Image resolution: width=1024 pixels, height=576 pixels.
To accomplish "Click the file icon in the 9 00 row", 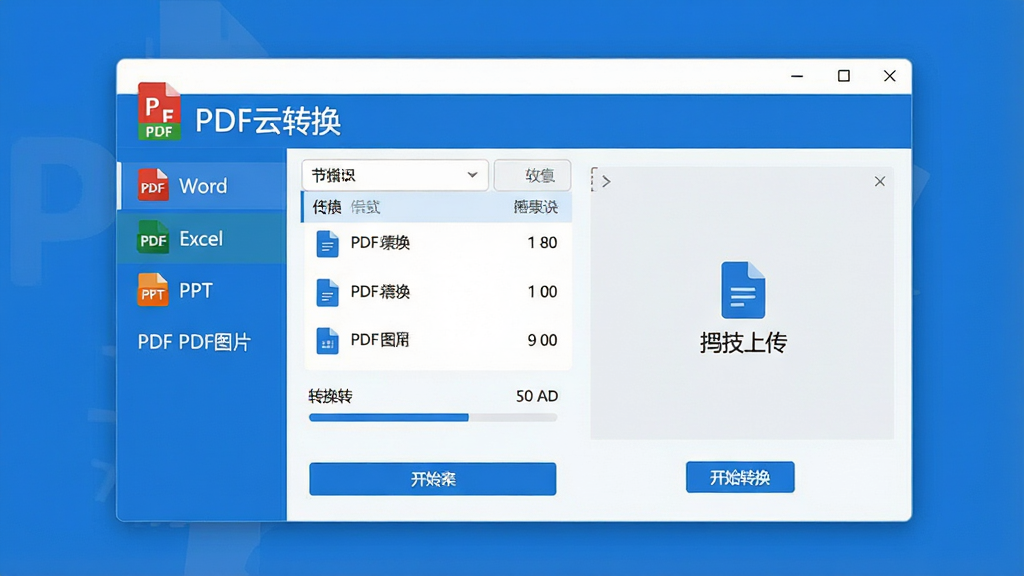I will [327, 340].
